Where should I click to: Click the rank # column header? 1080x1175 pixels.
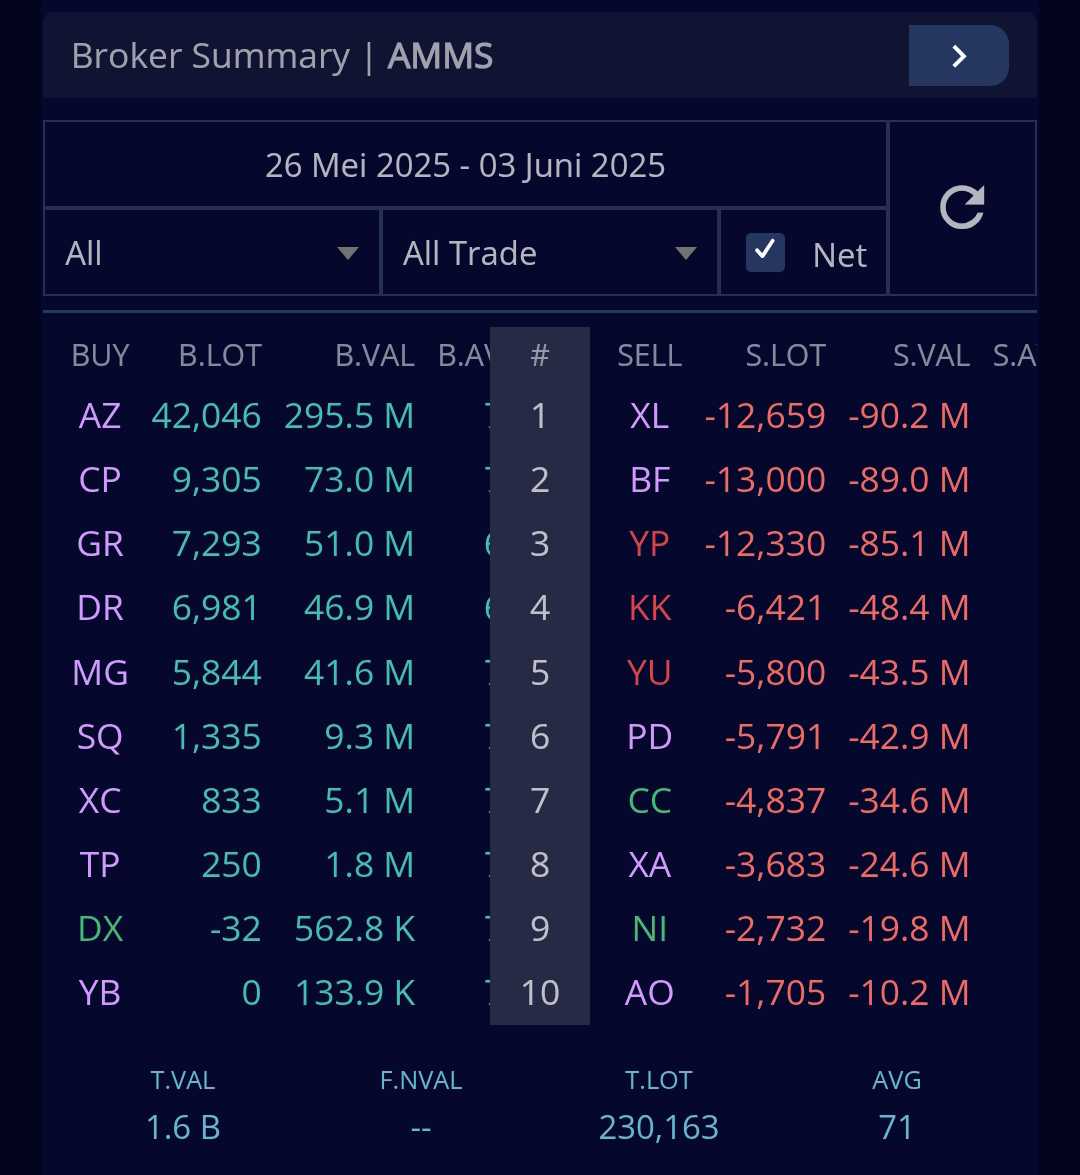point(539,356)
